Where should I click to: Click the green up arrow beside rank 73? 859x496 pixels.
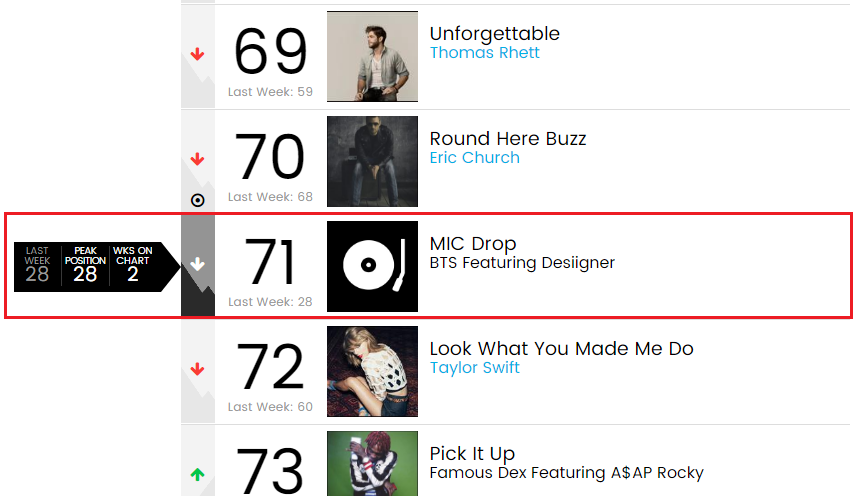coord(197,474)
